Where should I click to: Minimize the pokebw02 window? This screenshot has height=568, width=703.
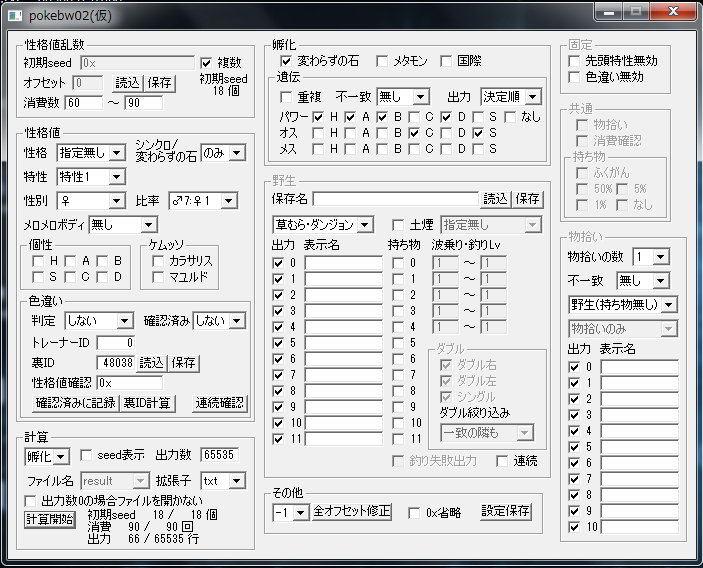(608, 12)
